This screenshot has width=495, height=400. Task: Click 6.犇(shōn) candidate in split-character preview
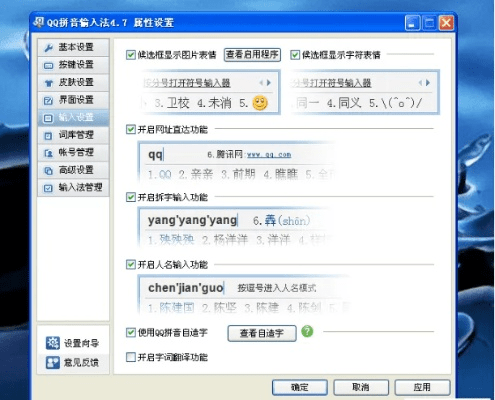(x=282, y=220)
